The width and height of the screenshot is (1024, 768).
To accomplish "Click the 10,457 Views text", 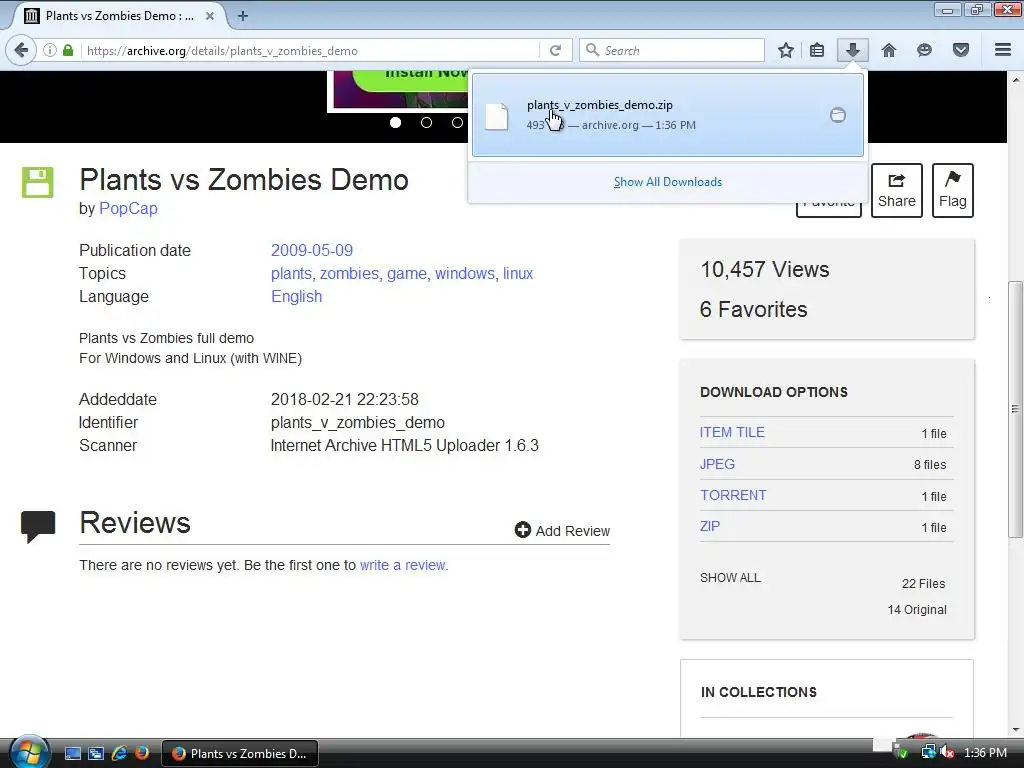I will click(x=764, y=269).
